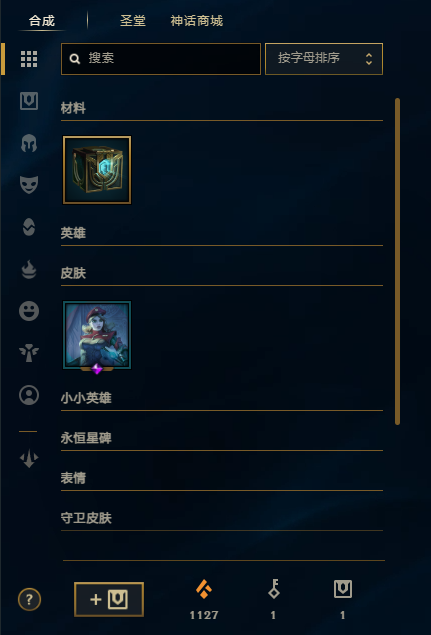431x635 pixels.
Task: Focus the 搜索 search field
Action: pos(161,59)
